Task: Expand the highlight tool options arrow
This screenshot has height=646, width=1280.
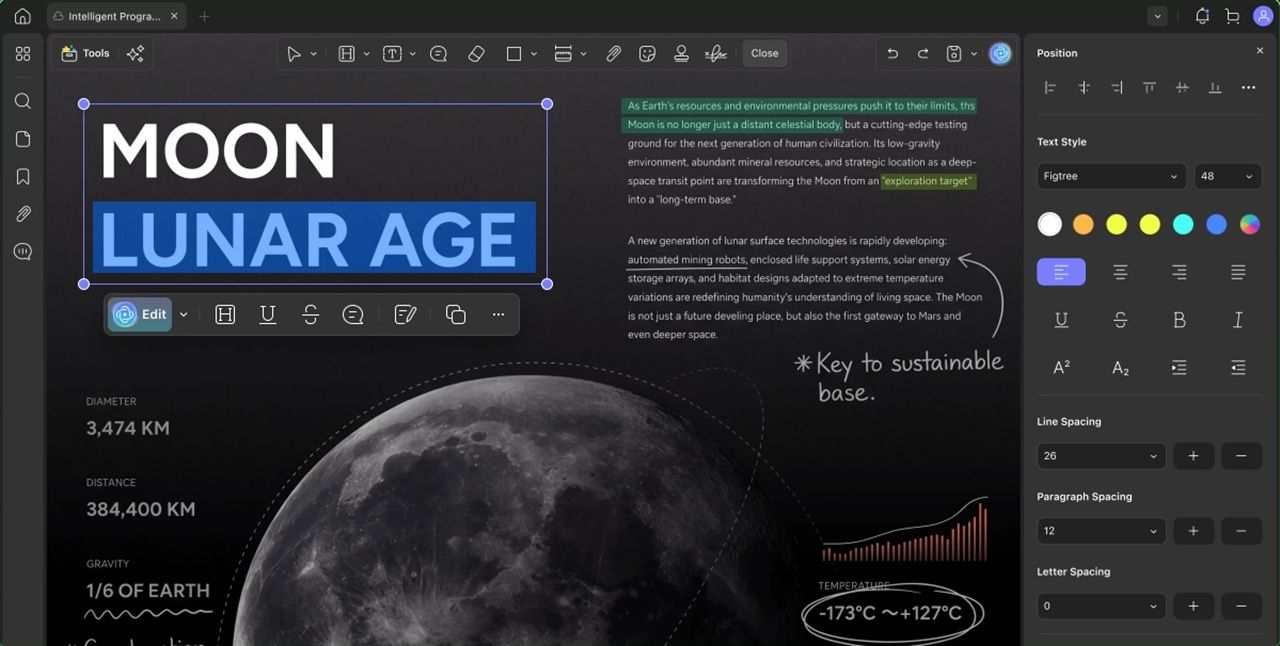Action: pos(366,54)
